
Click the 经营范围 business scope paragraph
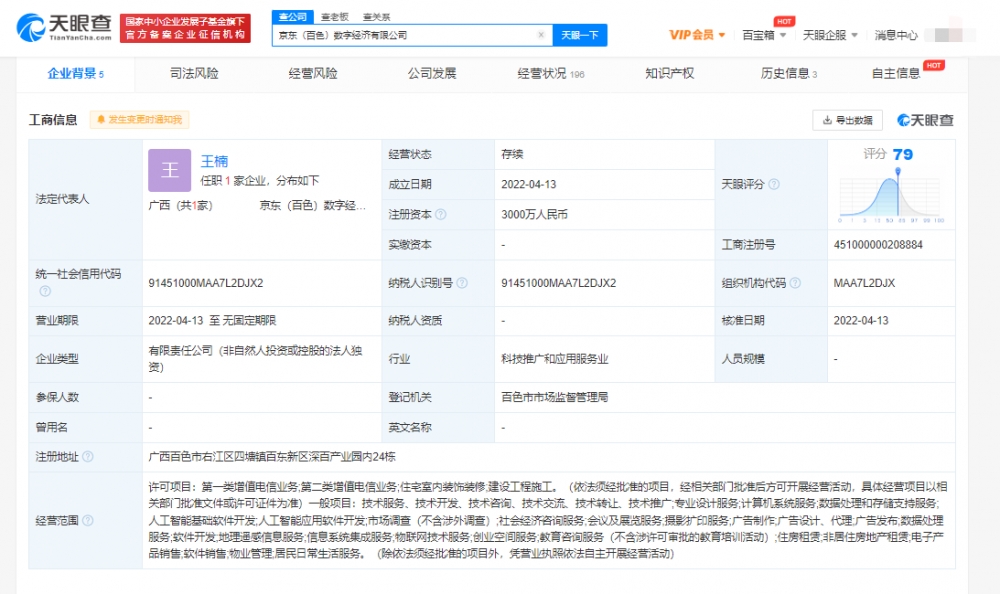click(x=548, y=521)
